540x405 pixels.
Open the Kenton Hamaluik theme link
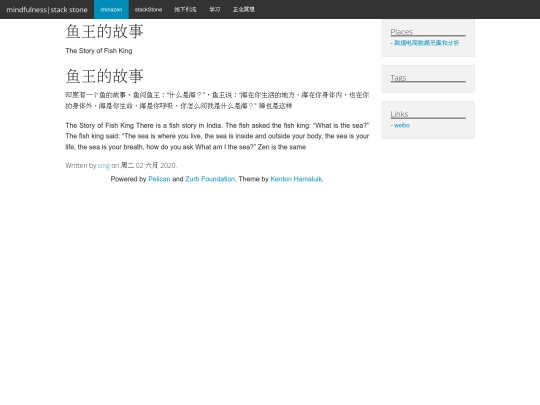click(x=296, y=179)
